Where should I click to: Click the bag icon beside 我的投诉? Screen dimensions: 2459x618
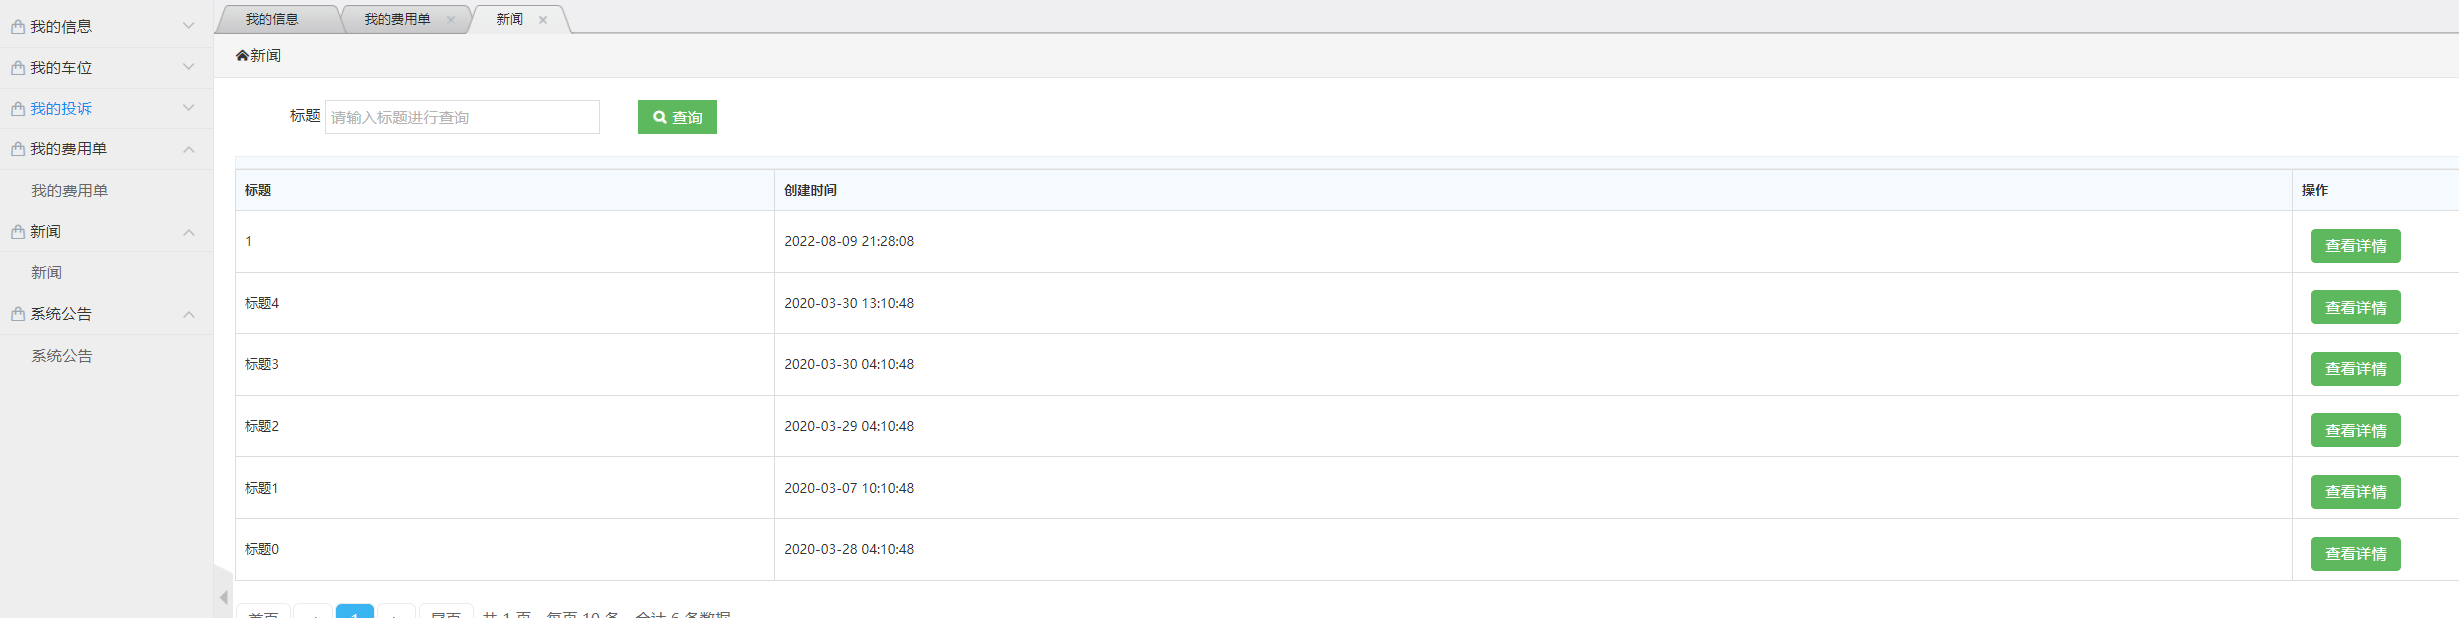[18, 109]
